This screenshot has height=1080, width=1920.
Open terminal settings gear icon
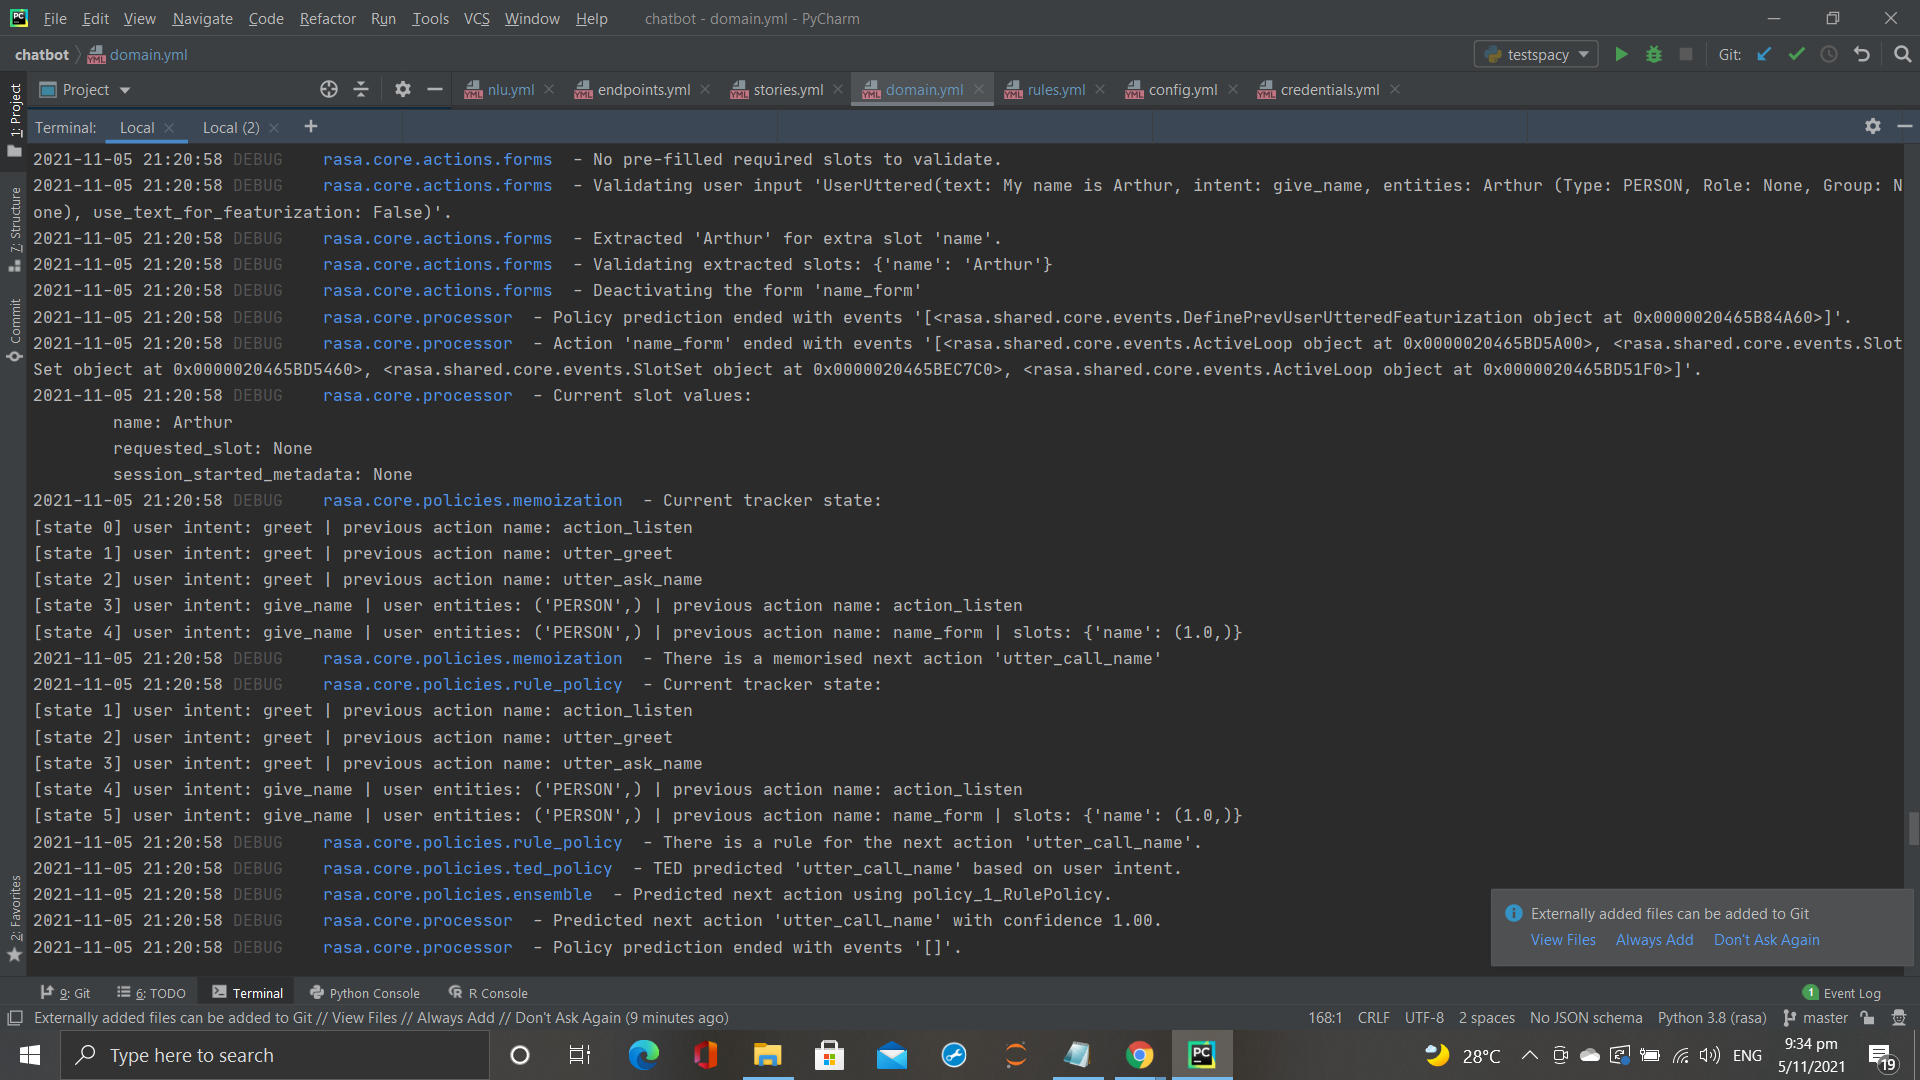(x=1872, y=126)
